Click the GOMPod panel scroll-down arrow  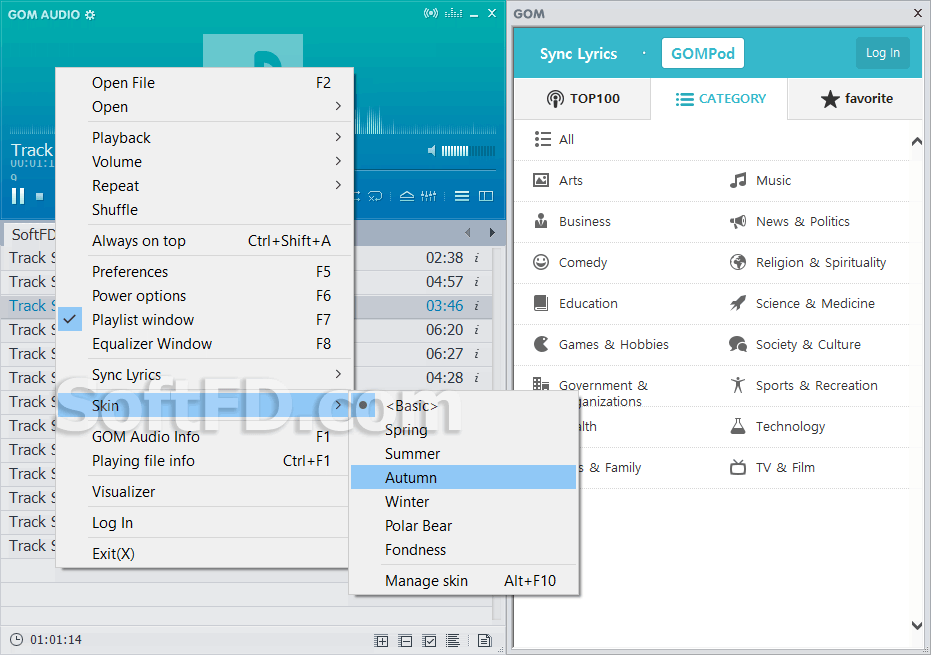[x=917, y=625]
